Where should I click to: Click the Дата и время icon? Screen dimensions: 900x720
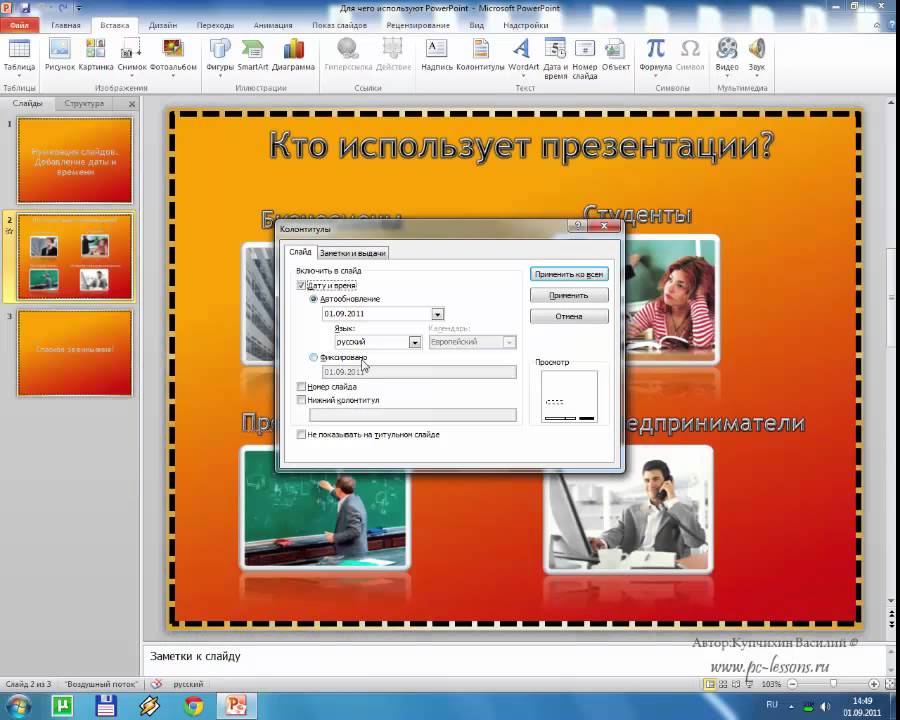pyautogui.click(x=555, y=48)
